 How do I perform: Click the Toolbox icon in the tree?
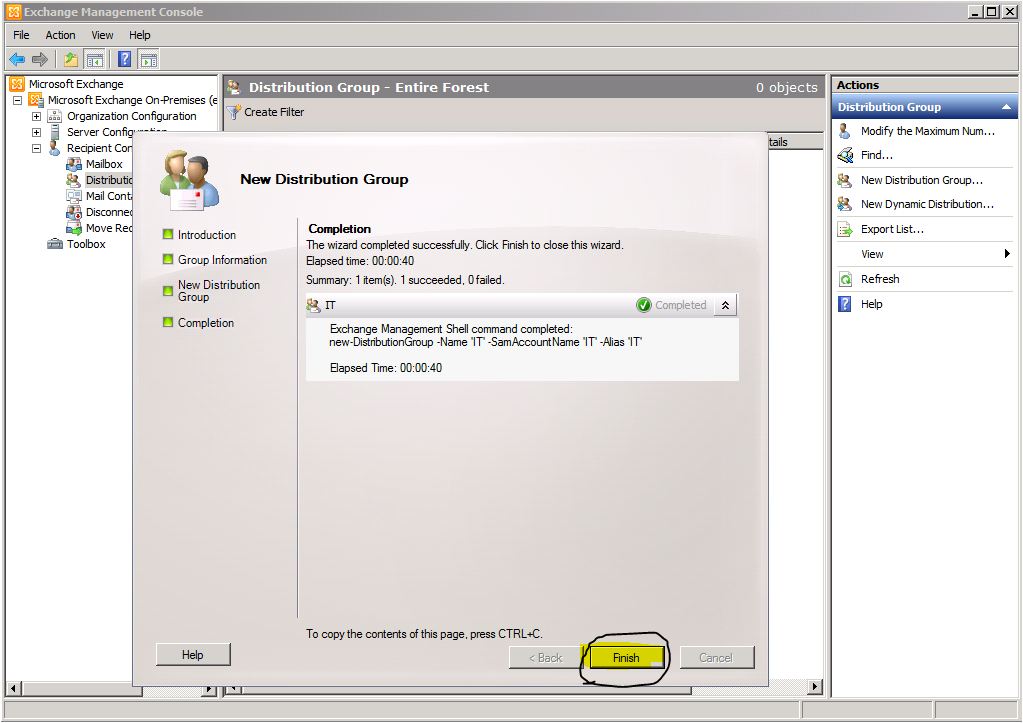(x=55, y=244)
